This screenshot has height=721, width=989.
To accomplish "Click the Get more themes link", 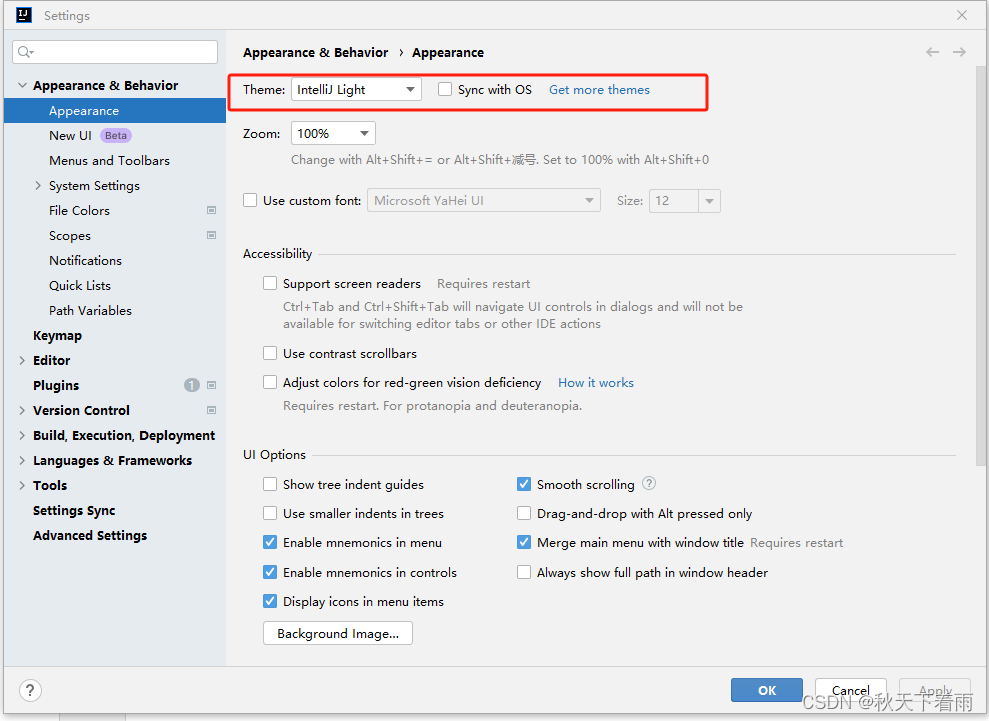I will point(599,90).
